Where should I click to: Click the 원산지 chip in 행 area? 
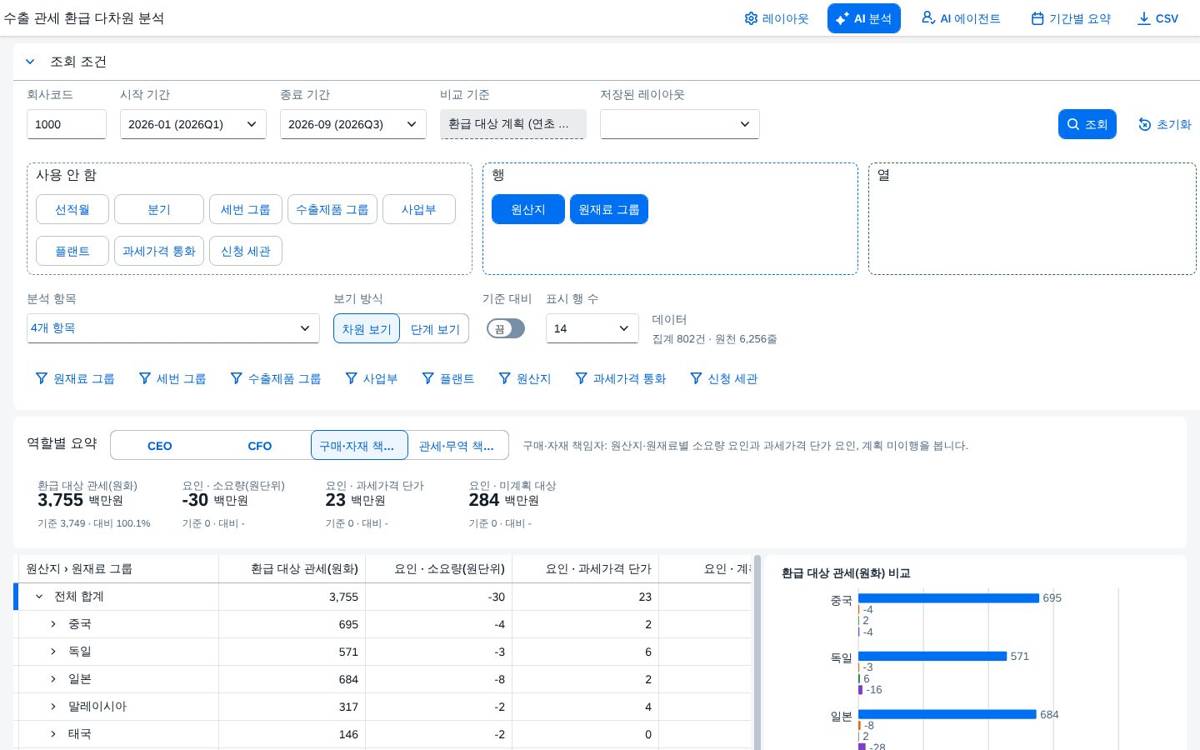pyautogui.click(x=528, y=209)
